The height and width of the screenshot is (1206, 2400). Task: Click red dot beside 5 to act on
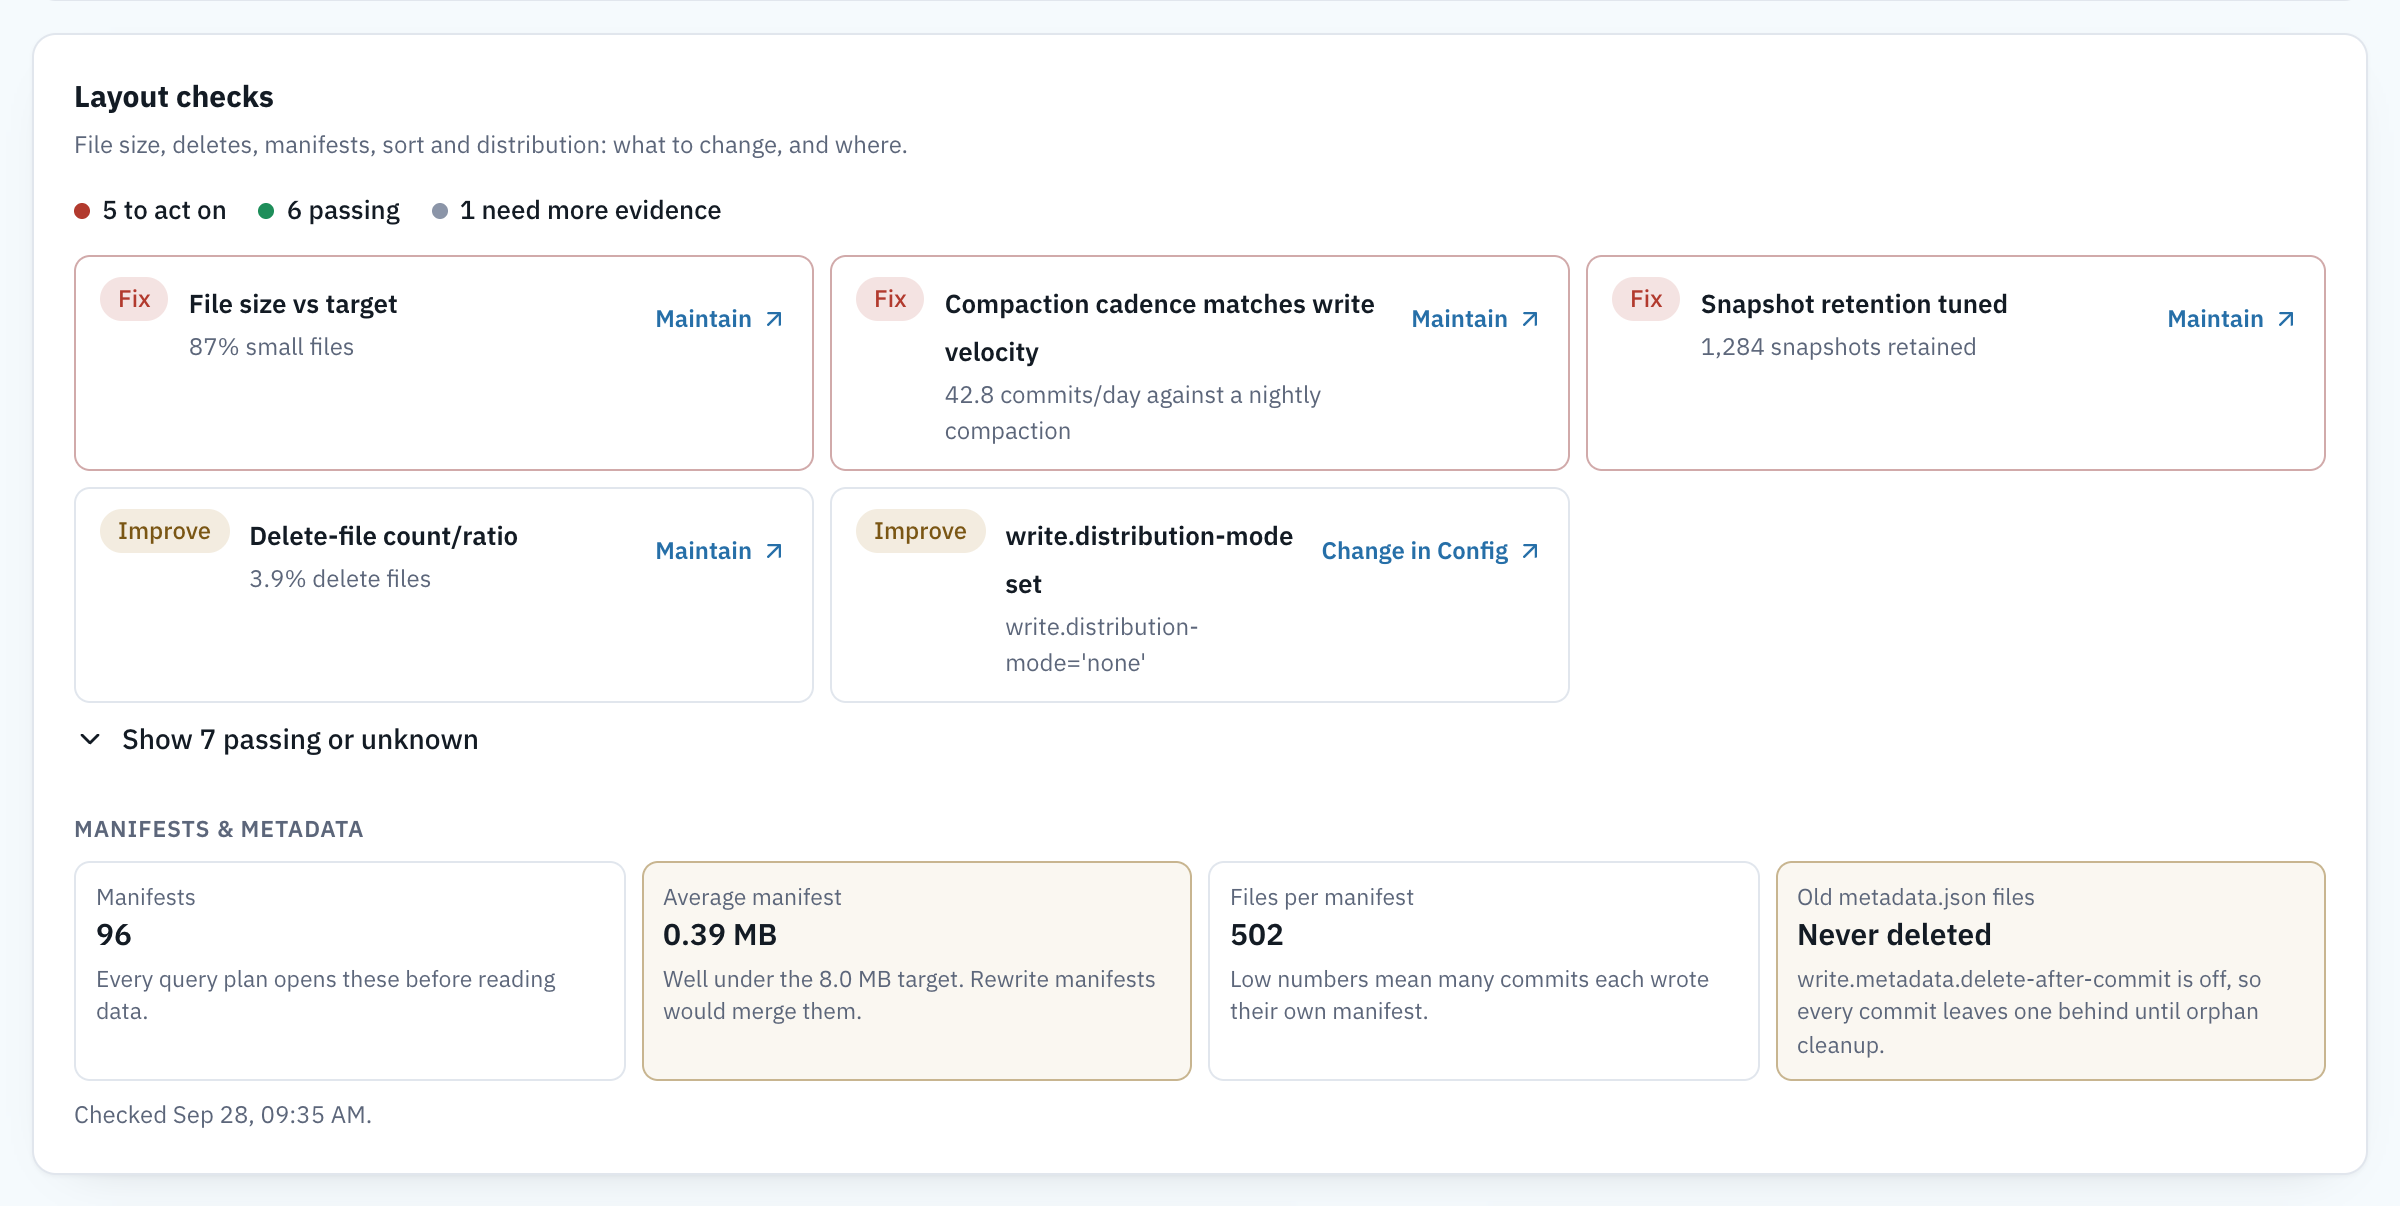[x=82, y=211]
